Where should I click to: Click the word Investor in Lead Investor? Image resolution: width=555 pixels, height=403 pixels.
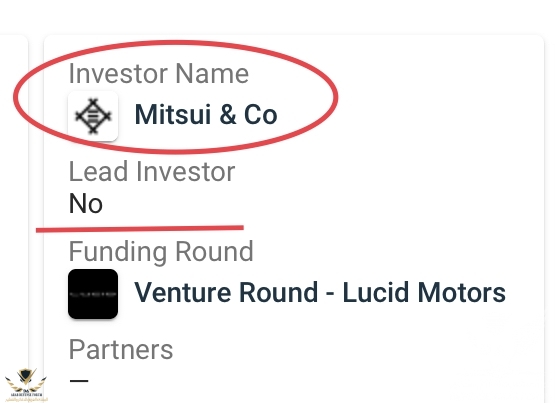(185, 172)
